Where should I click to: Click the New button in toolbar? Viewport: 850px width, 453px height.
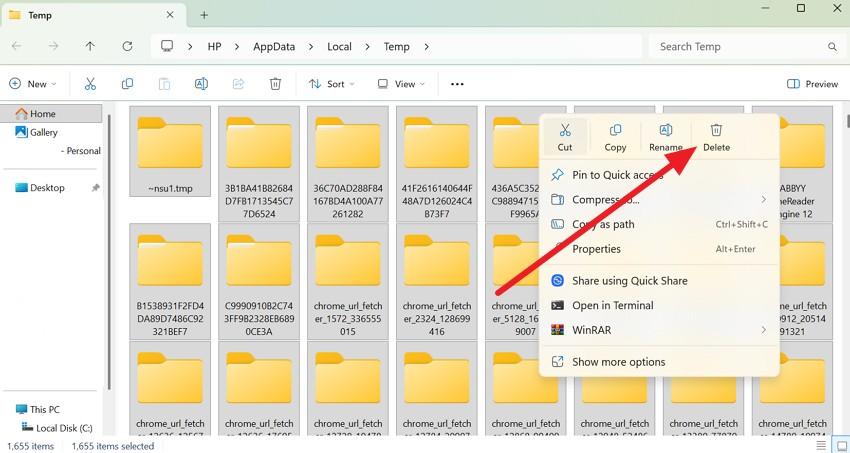pos(33,84)
